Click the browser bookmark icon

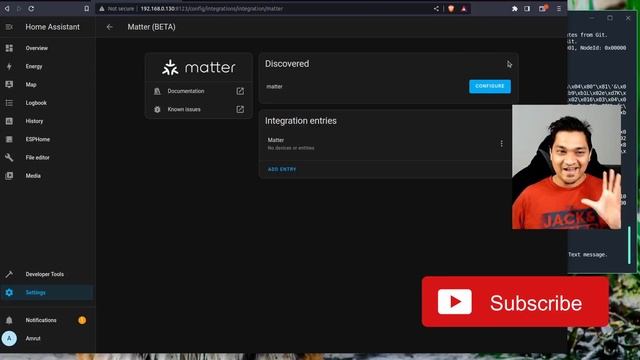pos(87,9)
